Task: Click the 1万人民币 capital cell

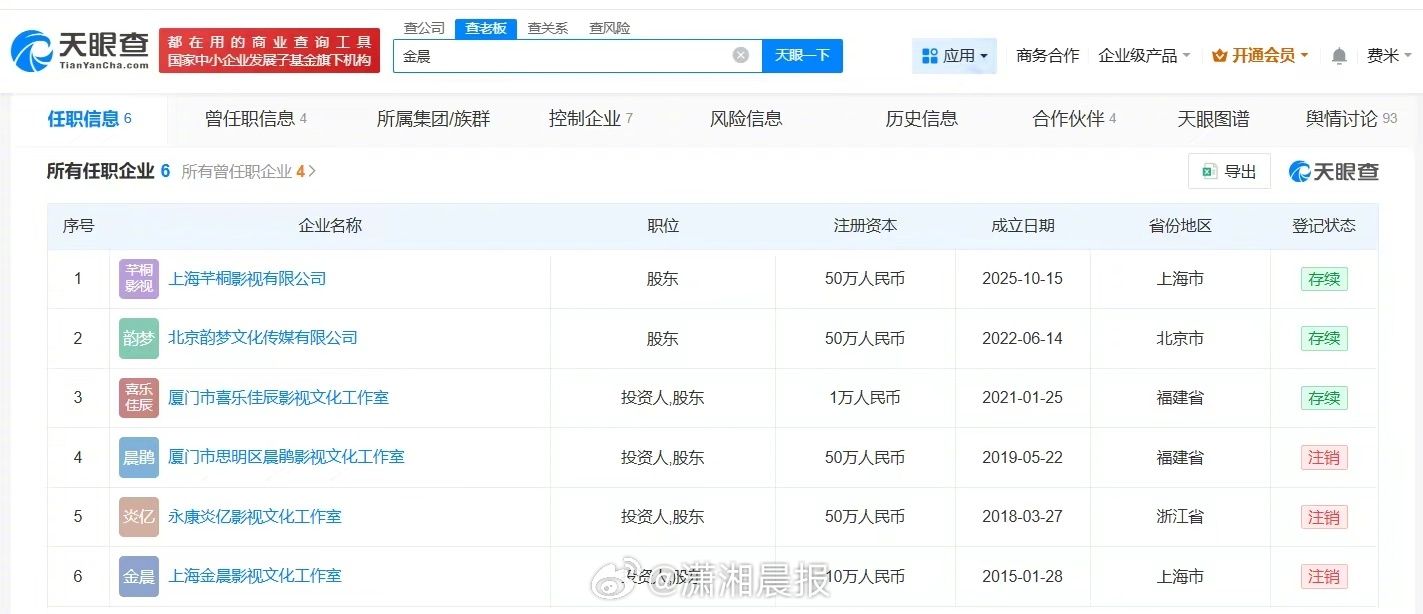Action: coord(865,398)
